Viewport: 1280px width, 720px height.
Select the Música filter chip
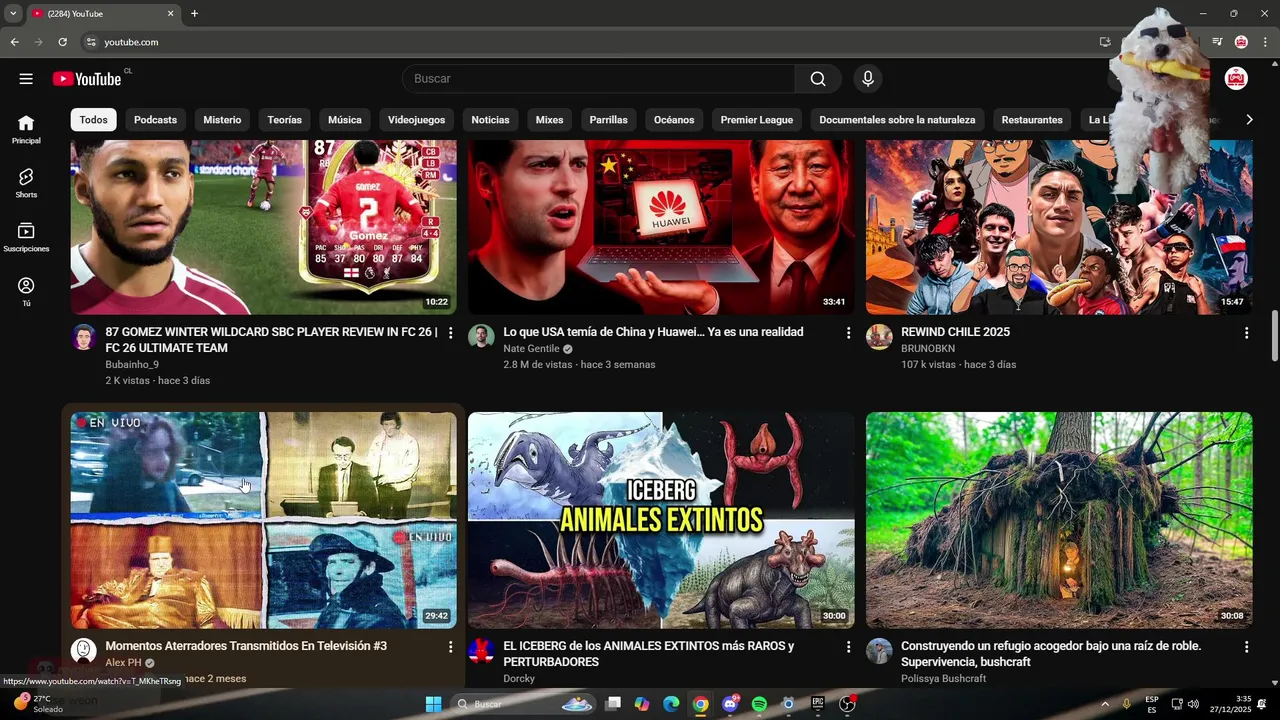[345, 120]
